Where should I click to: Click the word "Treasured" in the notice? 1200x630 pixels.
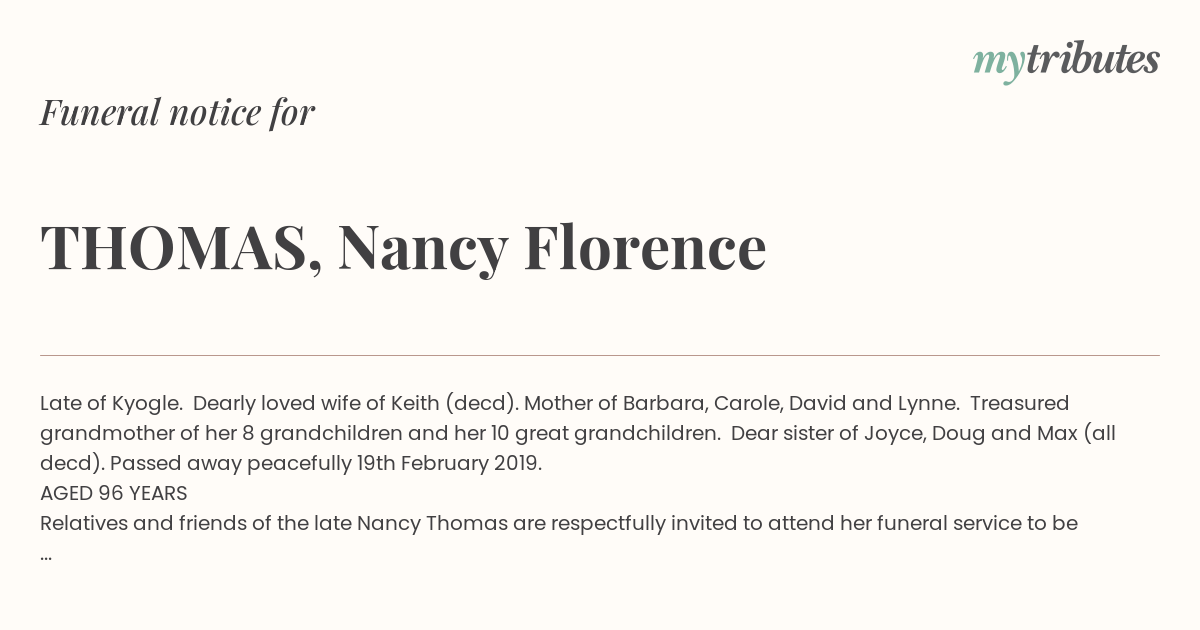point(1019,404)
